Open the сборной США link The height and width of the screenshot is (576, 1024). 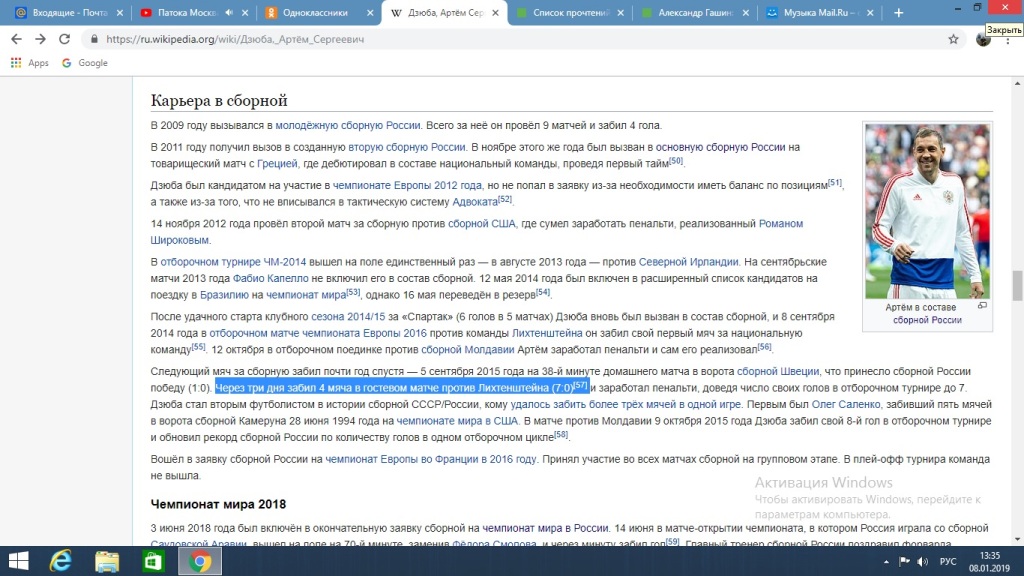tap(481, 223)
